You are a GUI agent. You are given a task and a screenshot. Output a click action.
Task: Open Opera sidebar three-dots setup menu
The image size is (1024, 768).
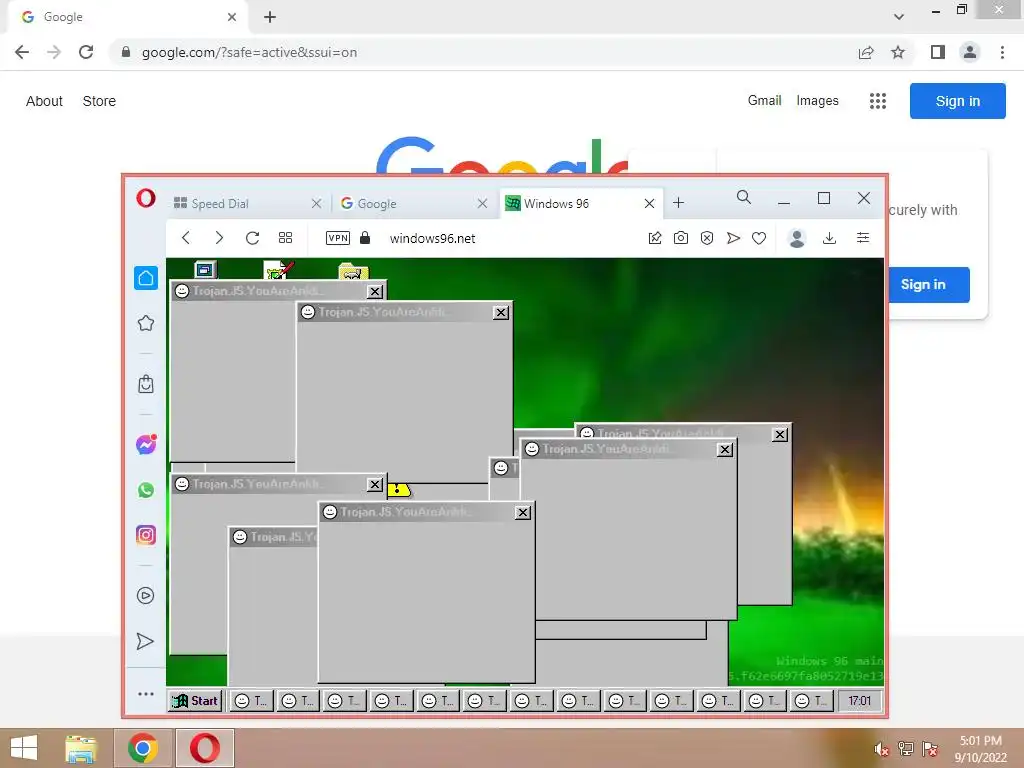tap(146, 694)
